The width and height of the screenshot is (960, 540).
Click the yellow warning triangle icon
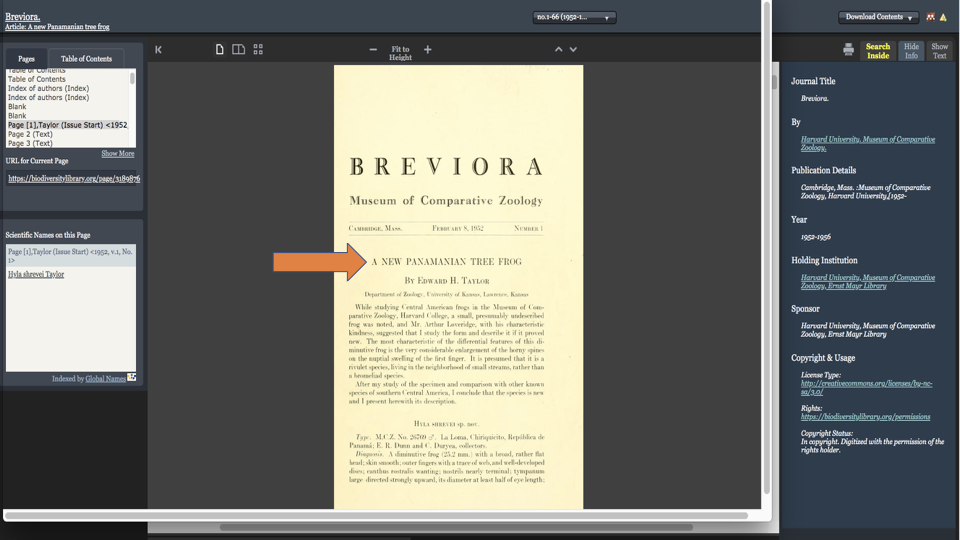pos(943,17)
